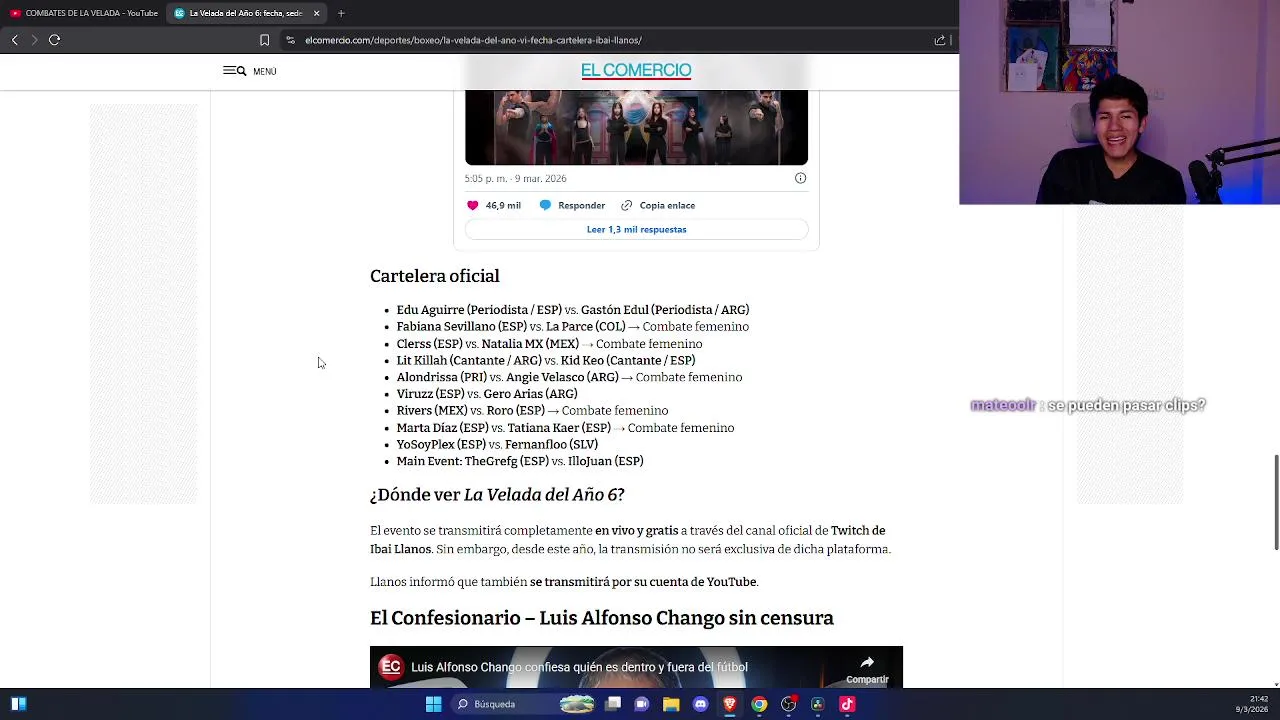Click 'Fabiana Sevillano (ESP)' list row
The image size is (1280, 720).
(572, 327)
